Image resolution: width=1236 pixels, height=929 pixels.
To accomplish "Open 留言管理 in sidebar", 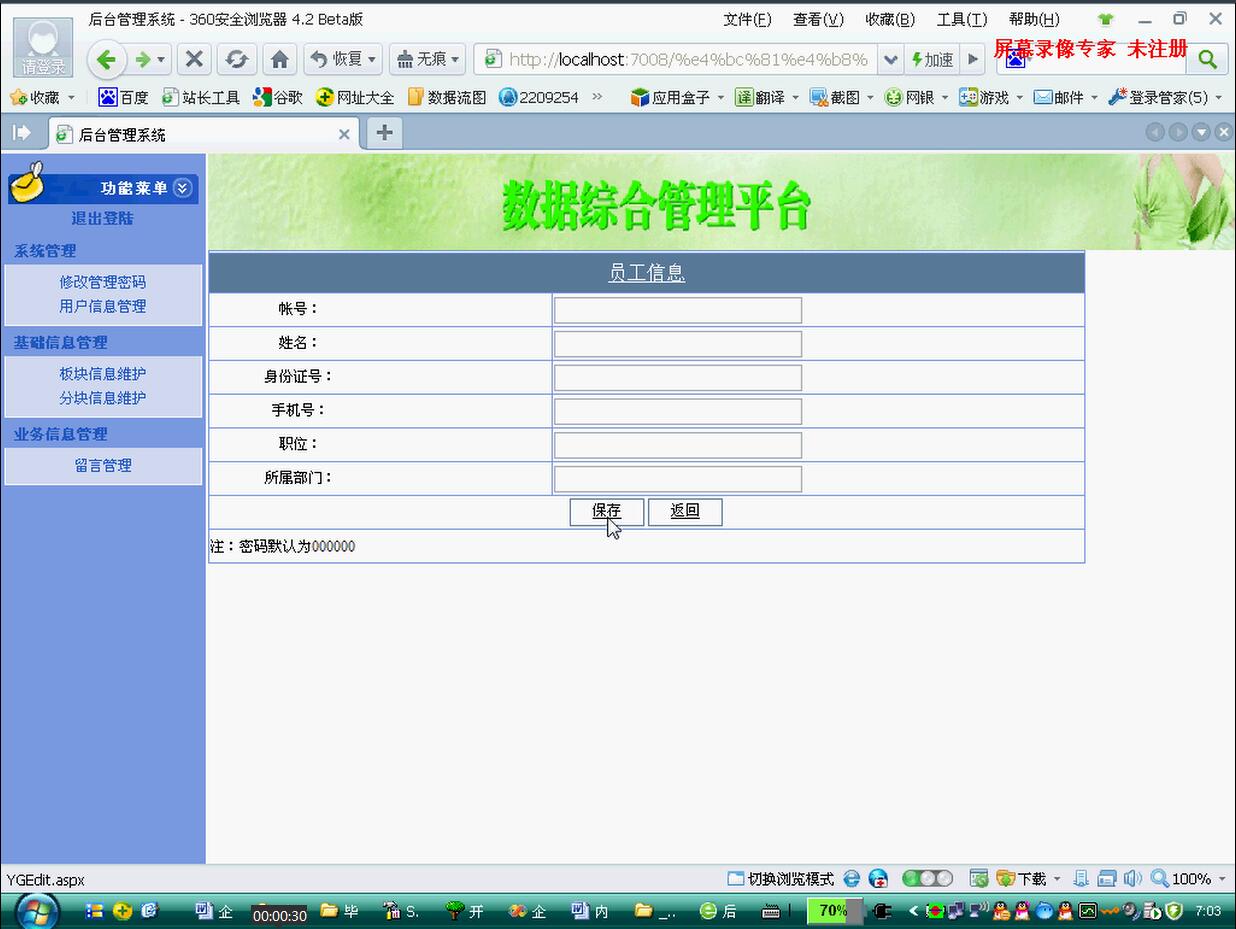I will [102, 465].
